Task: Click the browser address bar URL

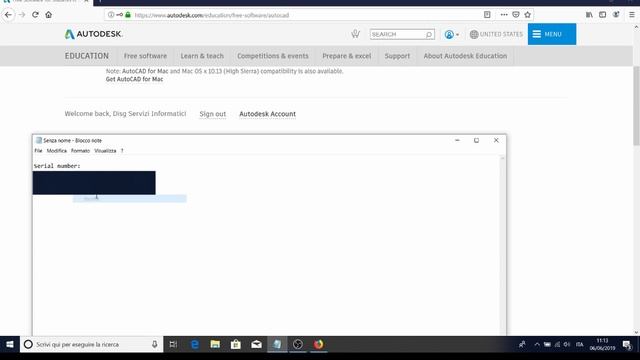Action: [211, 15]
